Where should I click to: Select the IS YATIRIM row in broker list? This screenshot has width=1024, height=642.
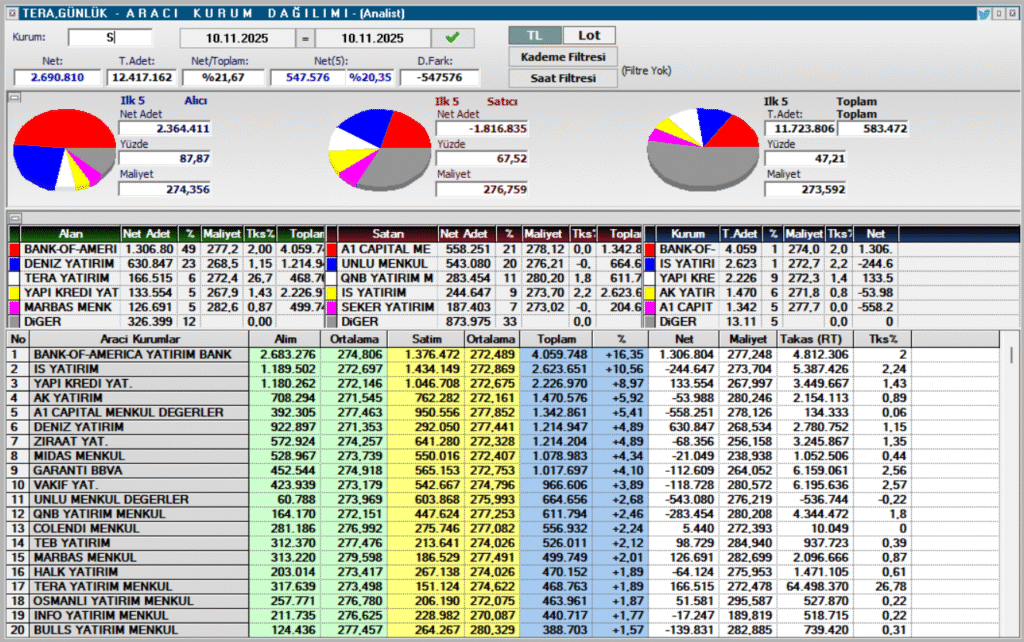(503, 369)
